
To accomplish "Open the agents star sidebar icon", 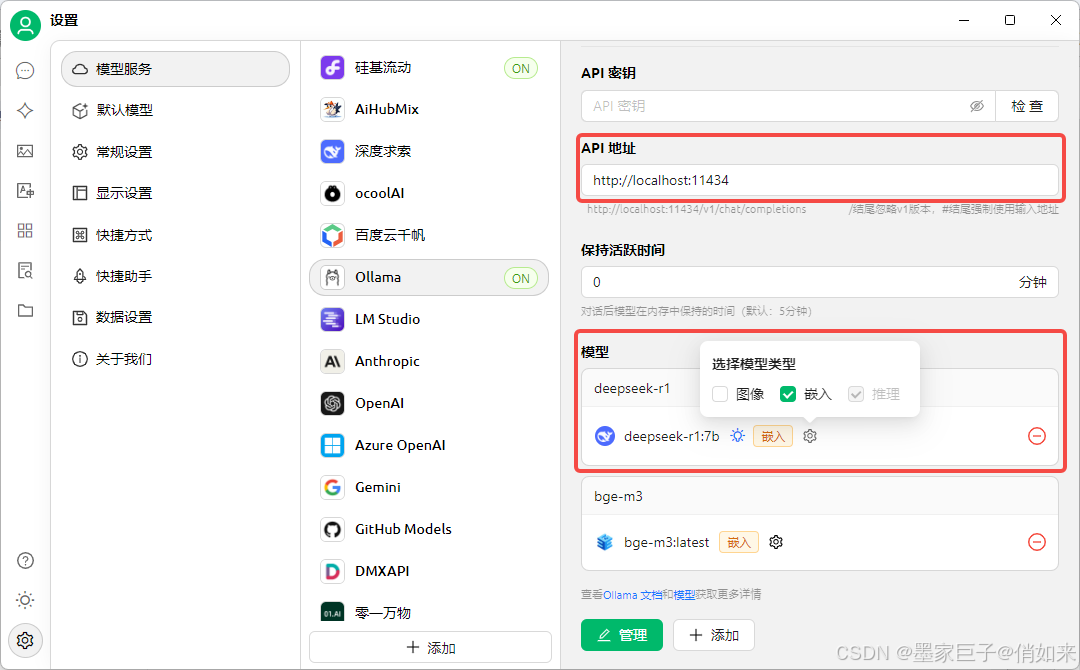I will click(x=25, y=111).
